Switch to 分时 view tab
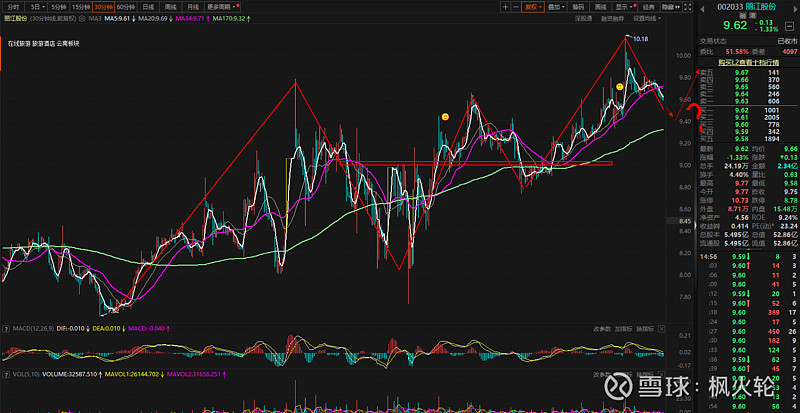This screenshot has height=413, width=800. pos(13,6)
